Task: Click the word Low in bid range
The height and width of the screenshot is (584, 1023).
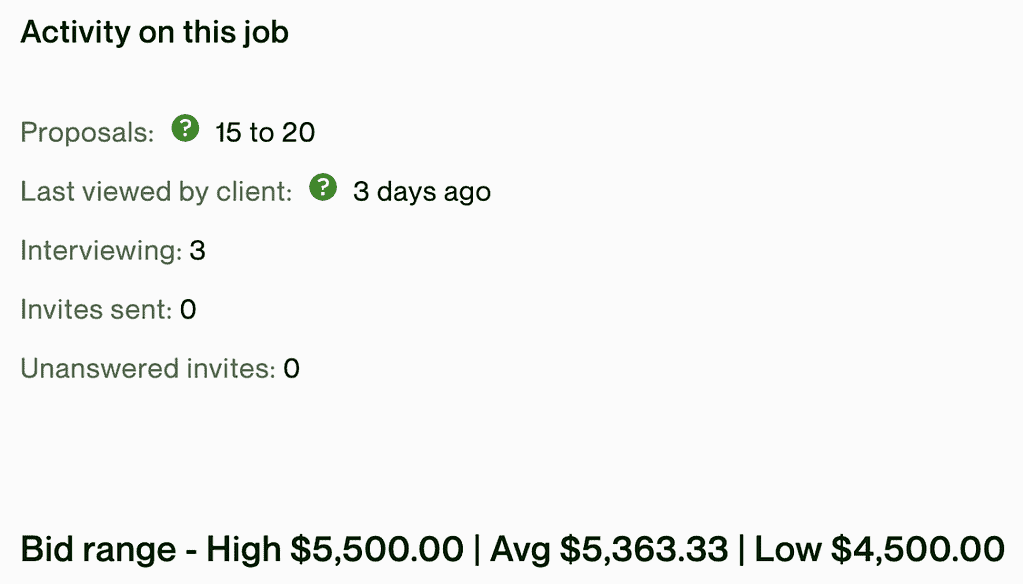Action: (x=788, y=549)
